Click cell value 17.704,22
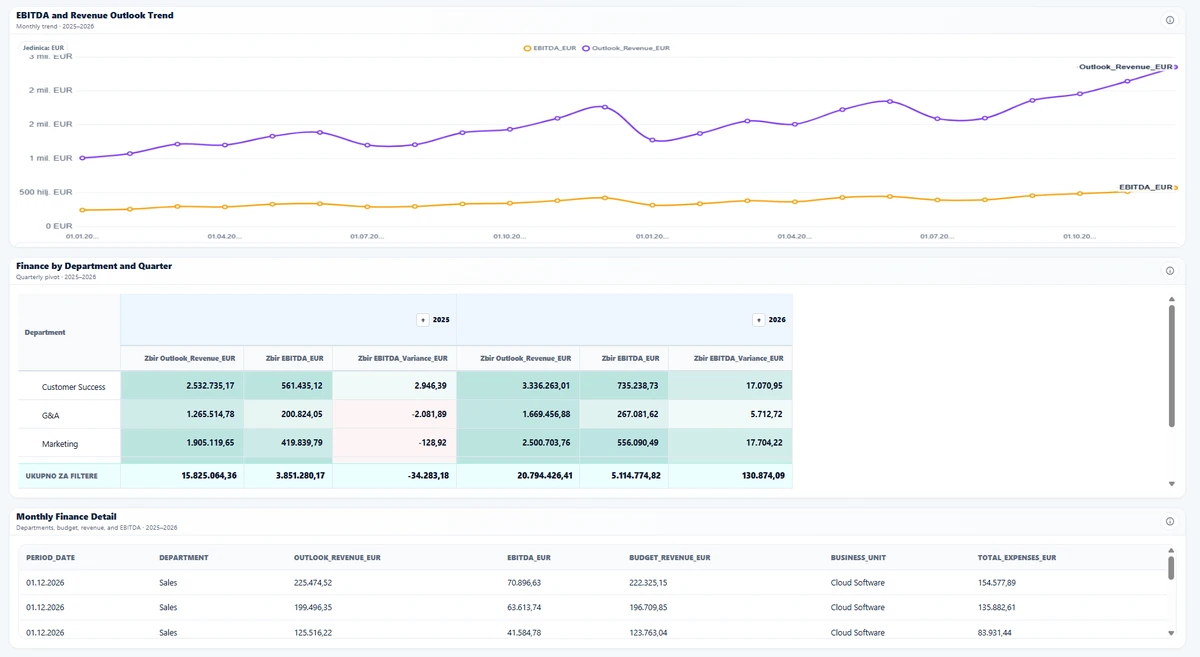 pos(730,443)
